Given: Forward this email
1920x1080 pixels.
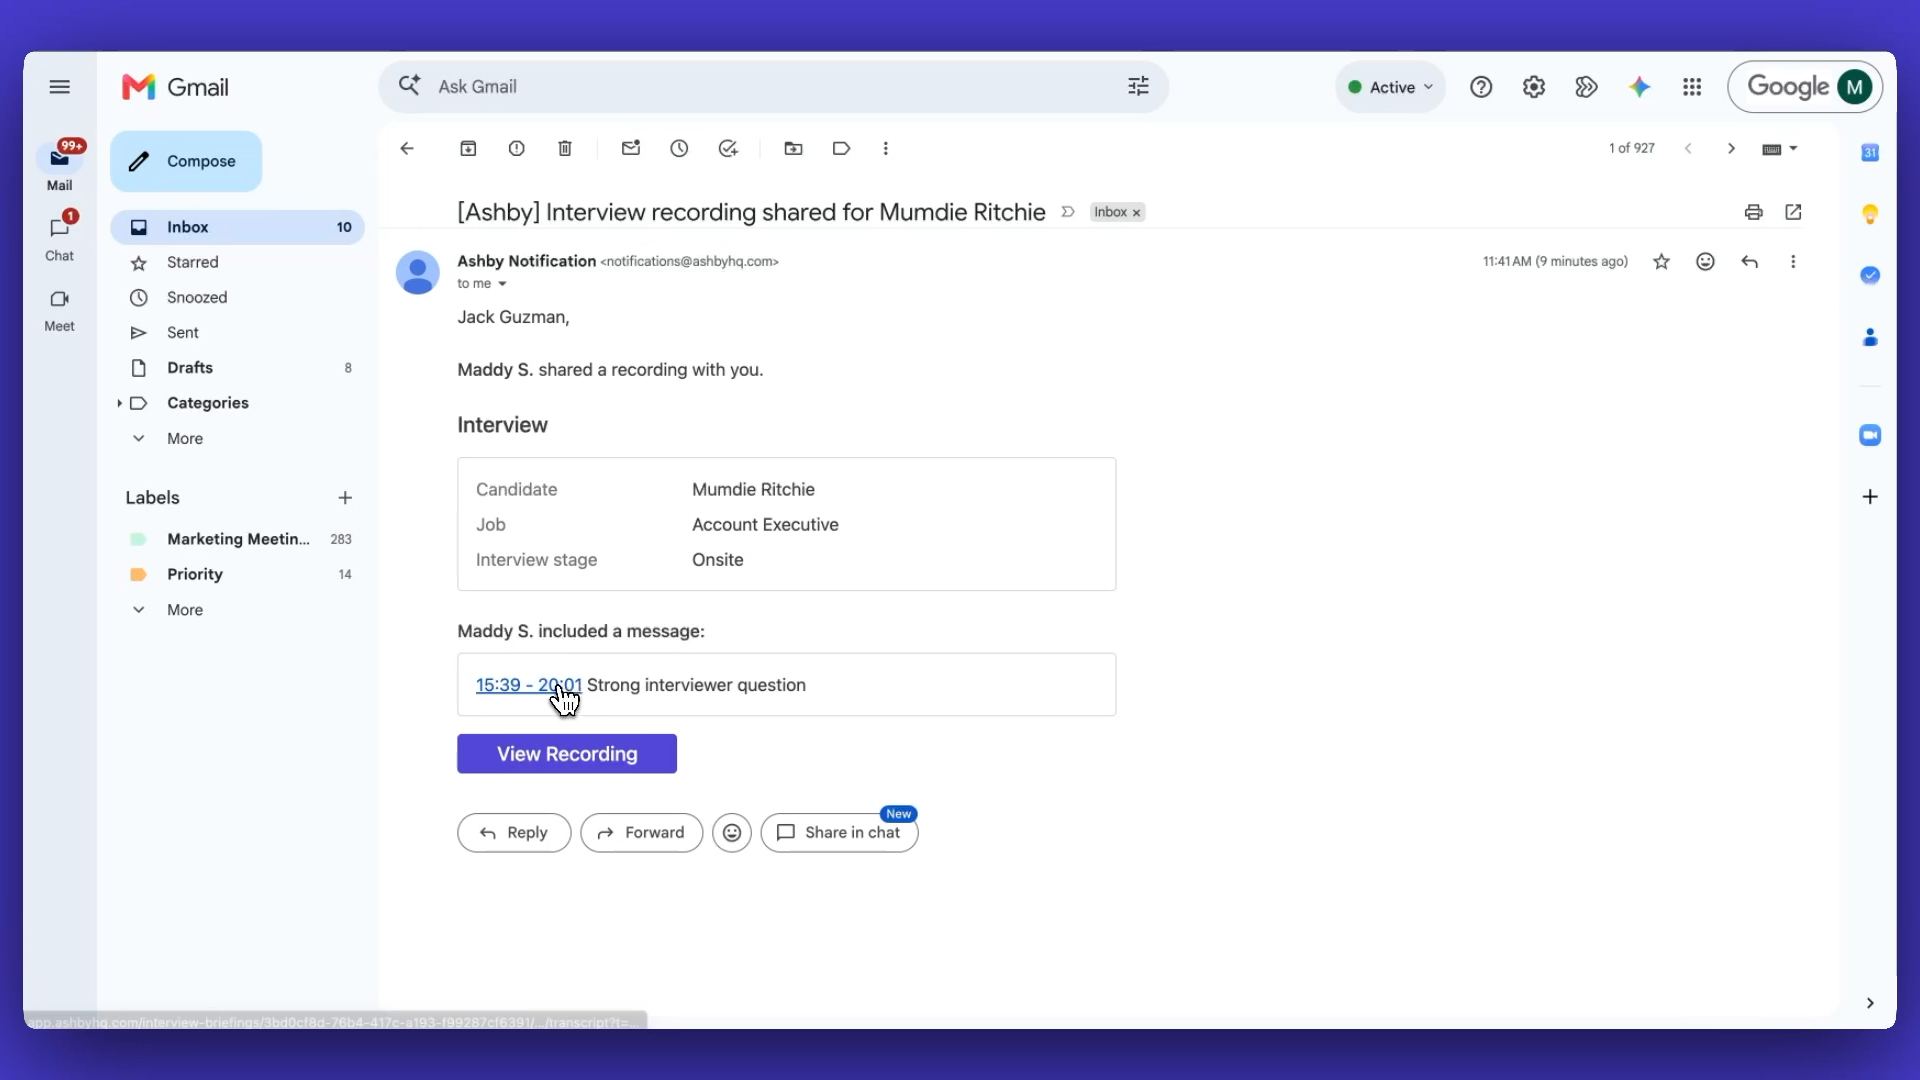Looking at the screenshot, I should point(641,833).
